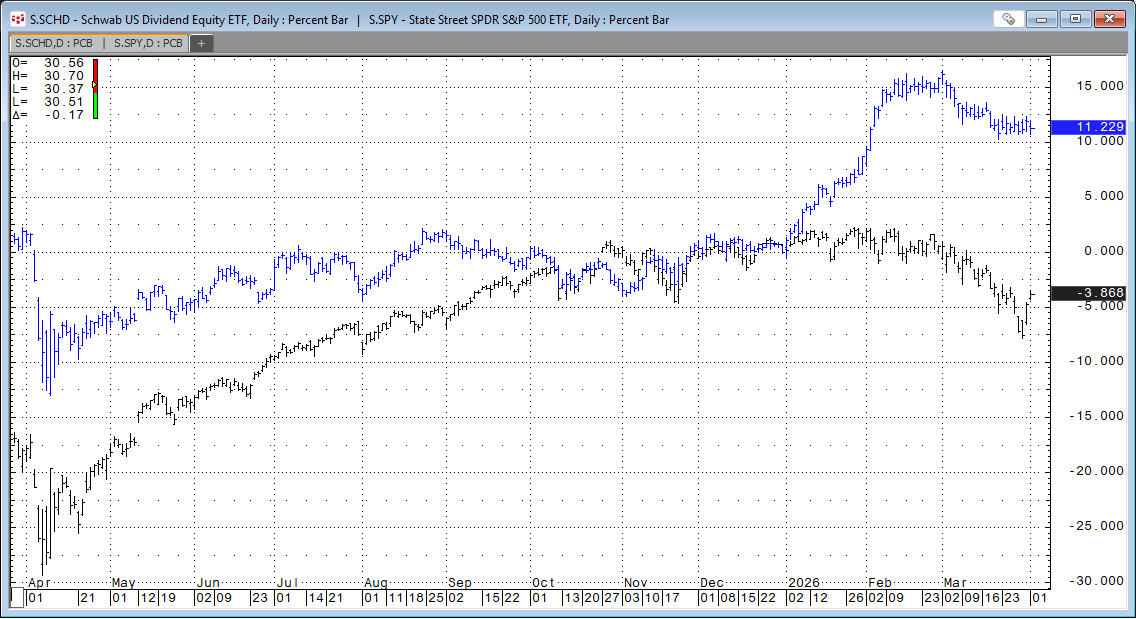The height and width of the screenshot is (619, 1136).
Task: Click the CQG app icon in title bar
Action: point(17,19)
